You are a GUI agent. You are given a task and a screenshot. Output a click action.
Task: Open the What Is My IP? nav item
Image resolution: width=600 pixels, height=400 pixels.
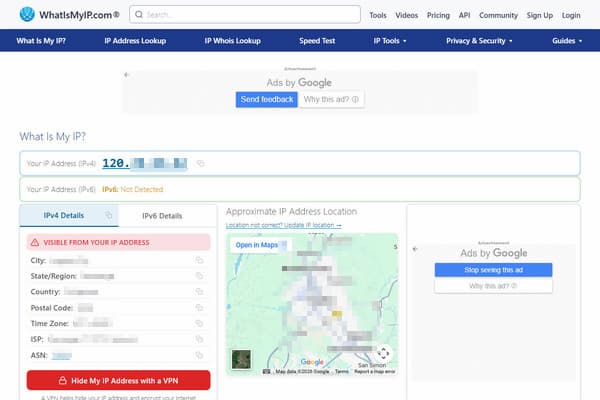tap(41, 41)
